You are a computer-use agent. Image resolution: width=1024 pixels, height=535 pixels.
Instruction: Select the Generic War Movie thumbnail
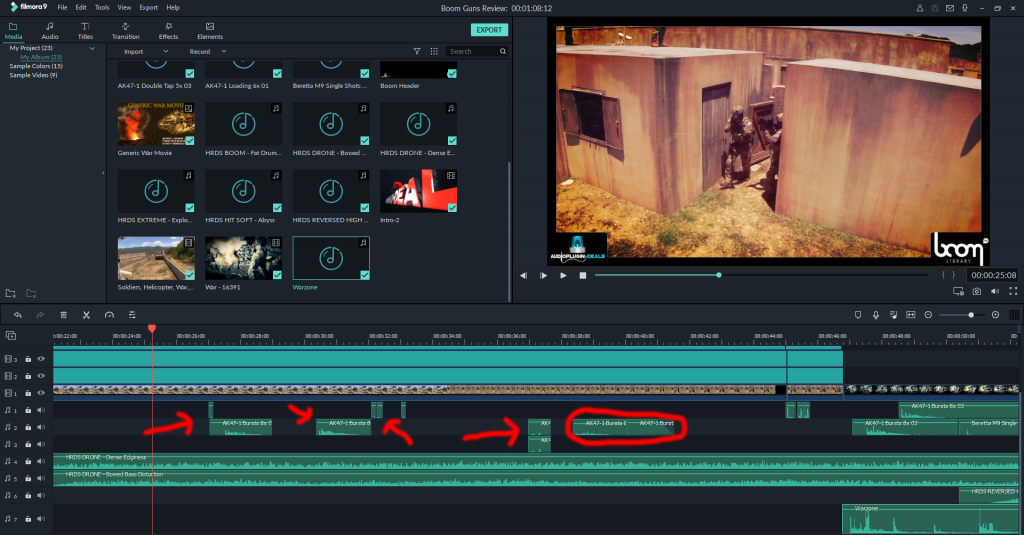click(x=155, y=124)
